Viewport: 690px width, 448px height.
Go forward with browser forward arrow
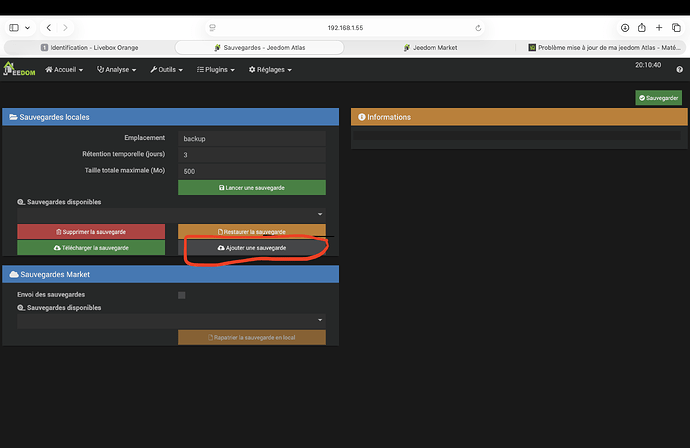65,28
